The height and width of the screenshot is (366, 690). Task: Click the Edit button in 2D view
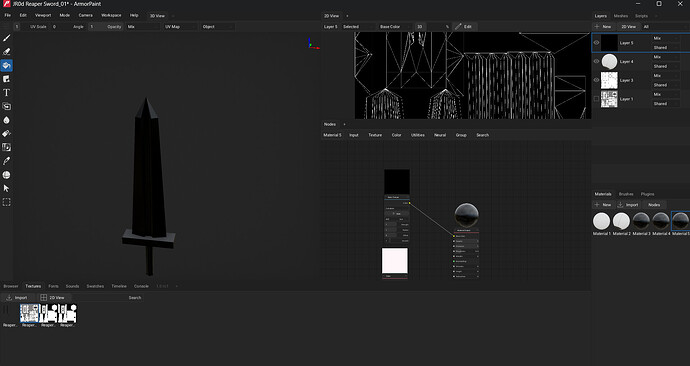tap(464, 27)
